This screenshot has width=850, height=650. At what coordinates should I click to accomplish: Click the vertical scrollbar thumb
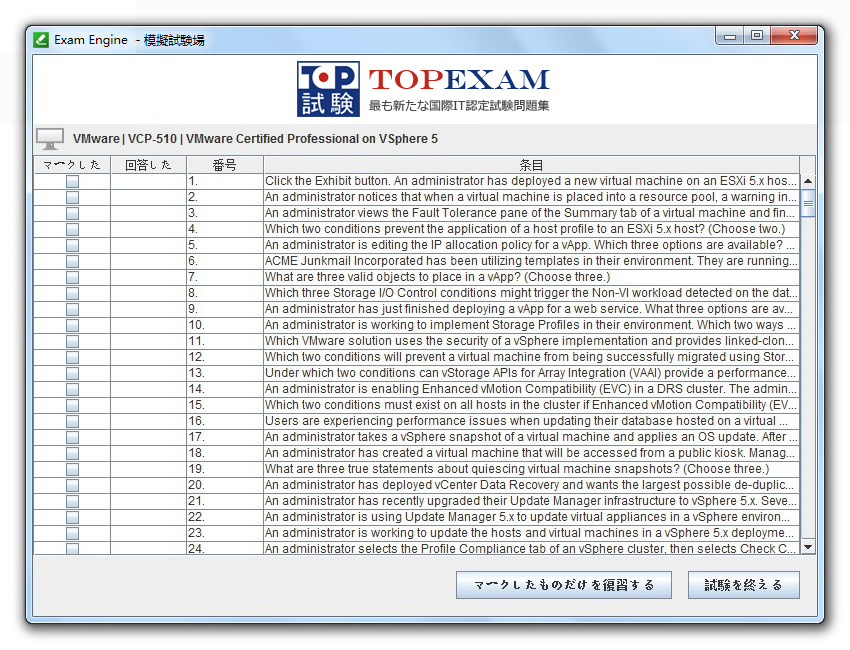point(808,203)
